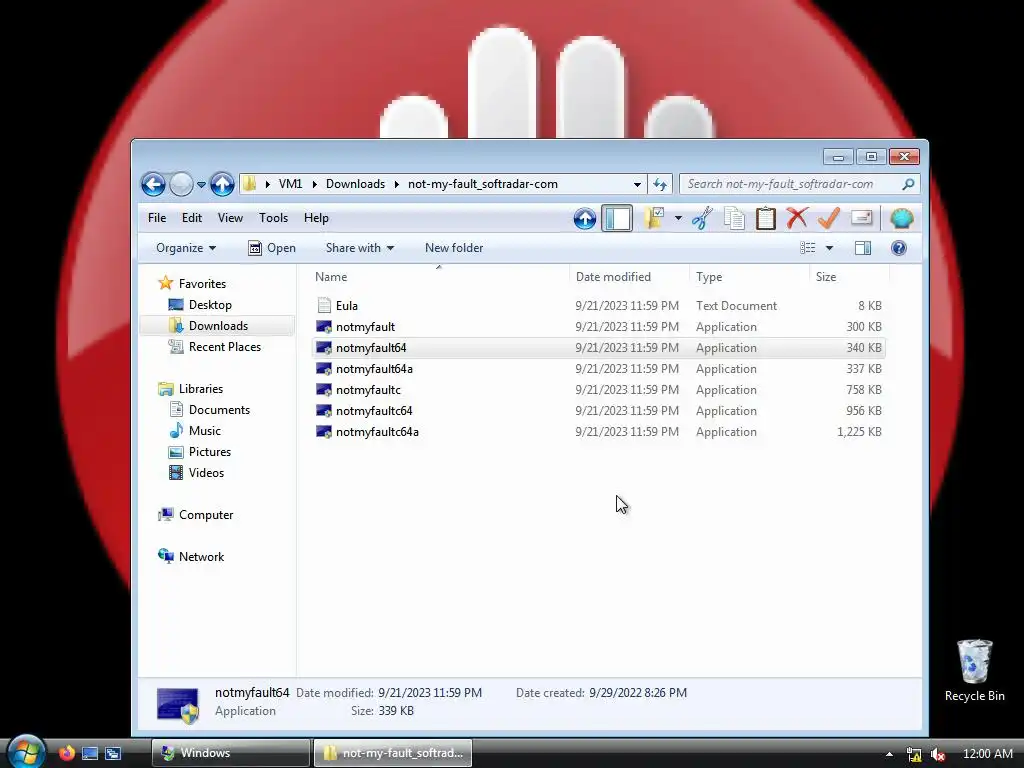This screenshot has width=1024, height=768.
Task: Sort by the Date modified column header
Action: [x=629, y=277]
